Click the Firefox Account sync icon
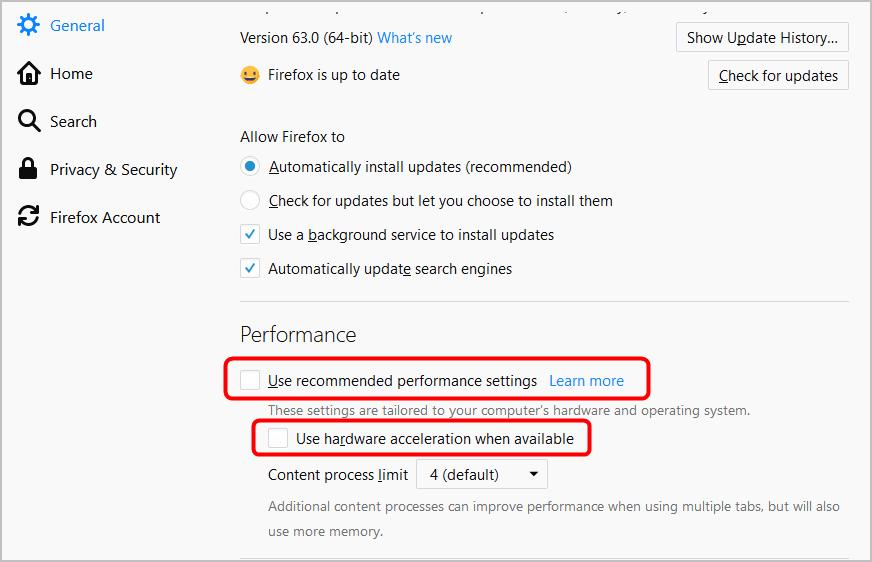This screenshot has width=872, height=562. (x=29, y=217)
